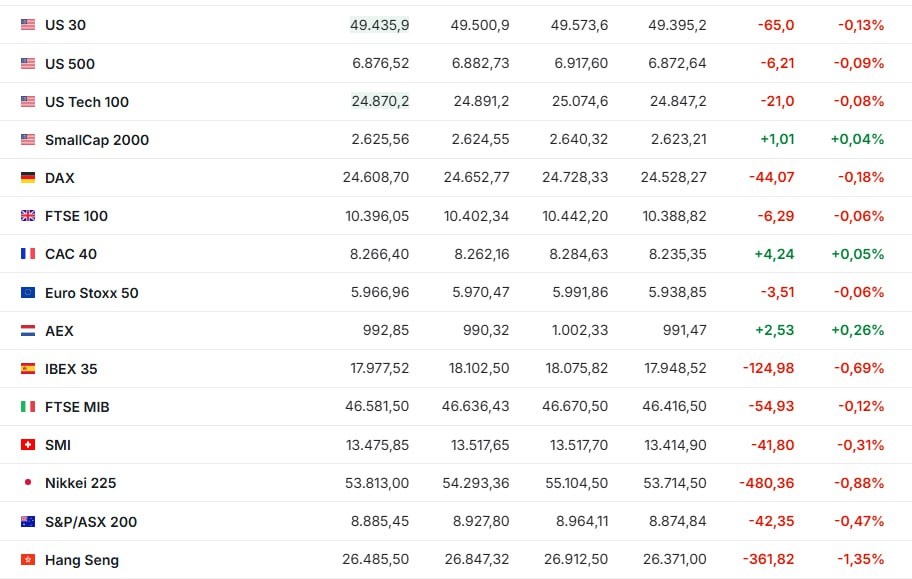Click the Swiss flag icon beside SMI
The image size is (912, 579).
(x=28, y=445)
